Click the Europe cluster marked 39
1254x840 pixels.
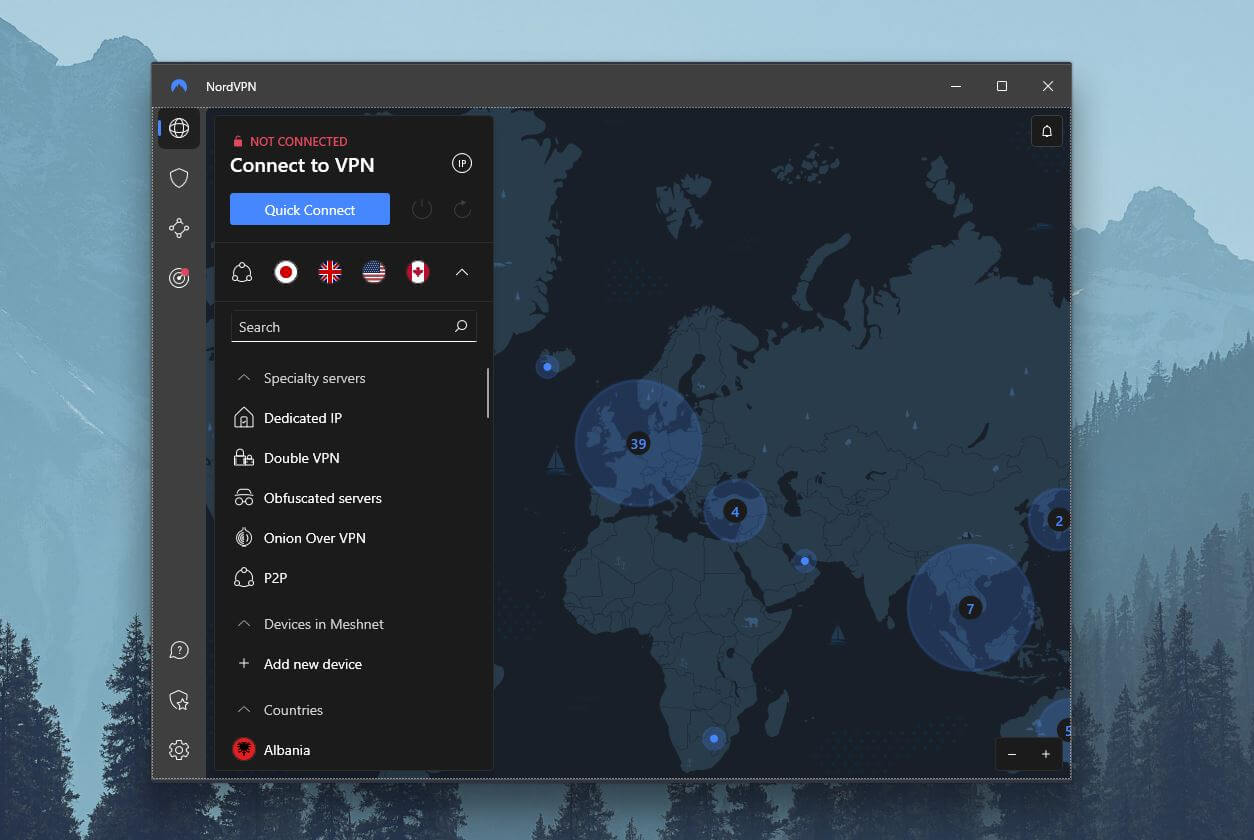point(638,444)
